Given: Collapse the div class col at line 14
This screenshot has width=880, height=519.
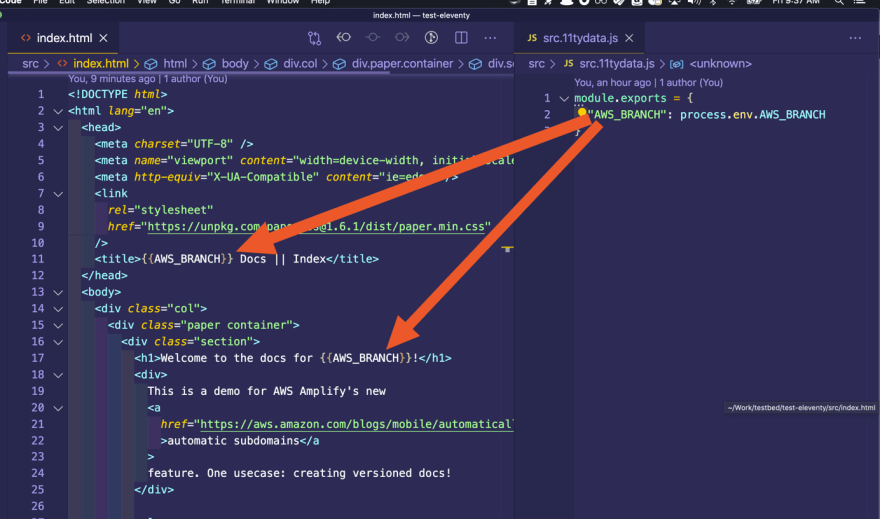Looking at the screenshot, I should [58, 309].
